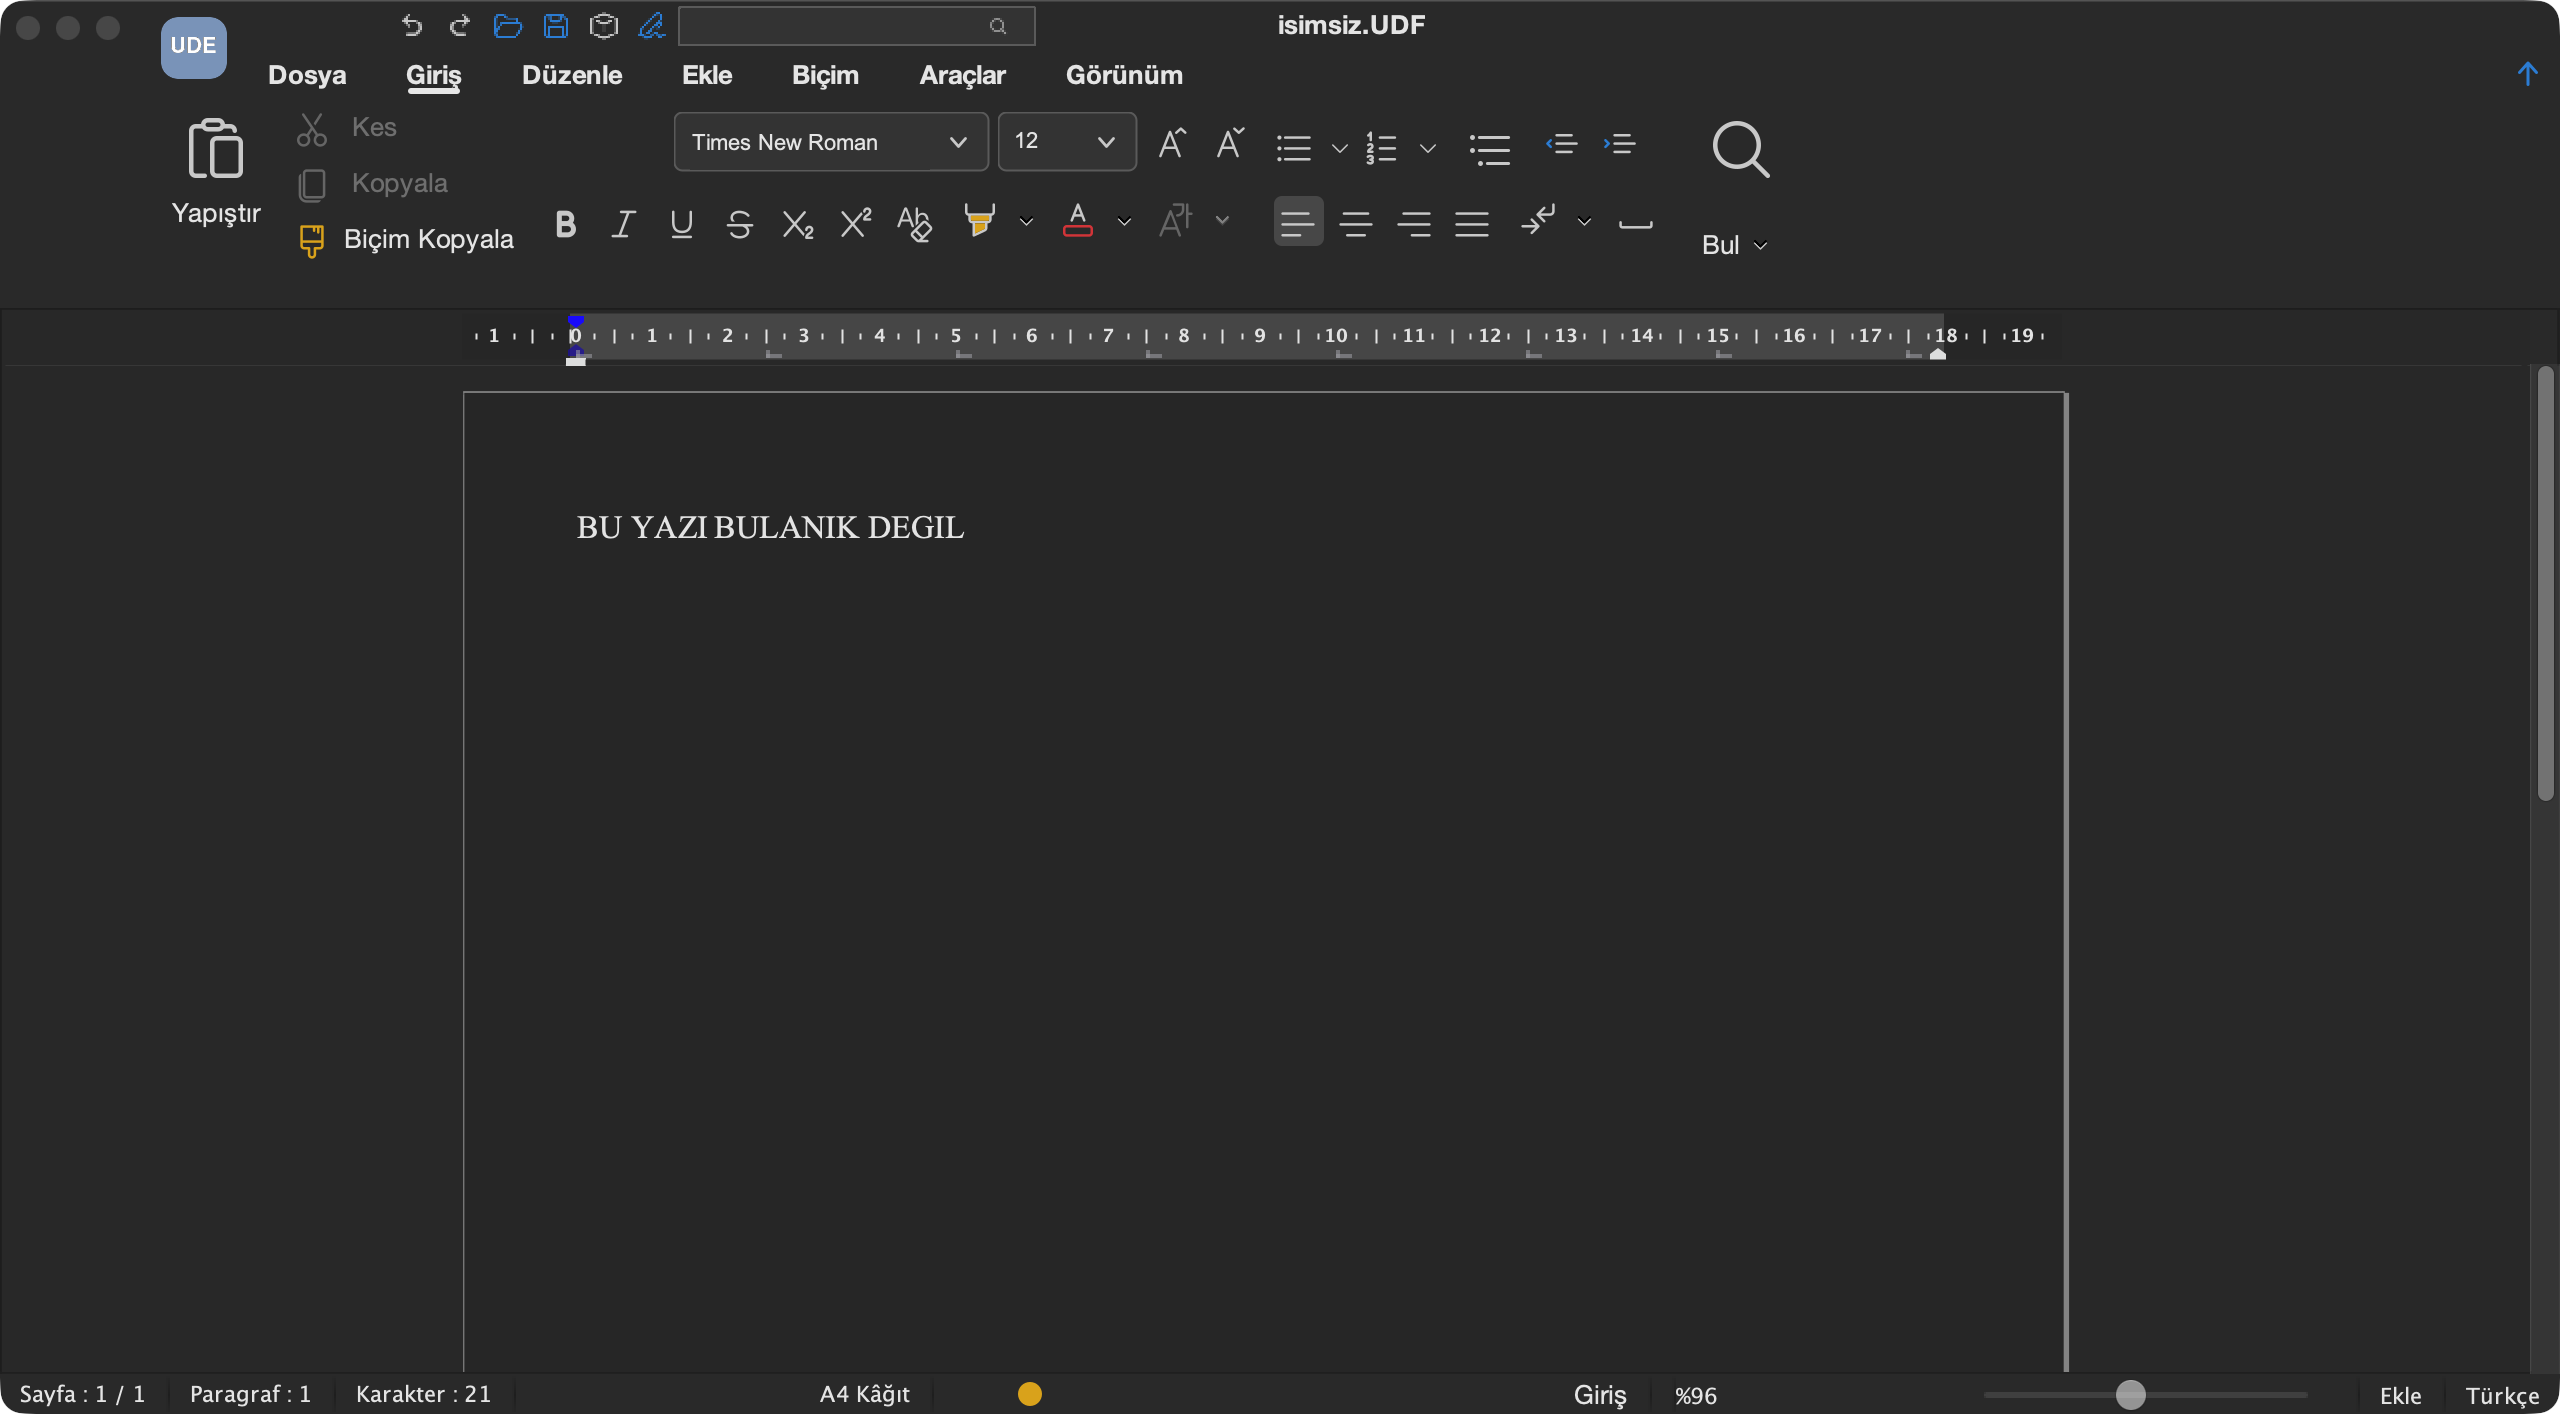The height and width of the screenshot is (1414, 2560).
Task: Click the Kes scissors icon
Action: click(x=311, y=129)
